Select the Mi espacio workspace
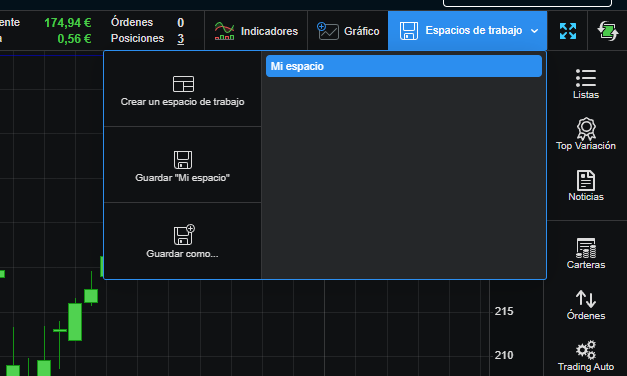Image resolution: width=627 pixels, height=376 pixels. (x=404, y=66)
